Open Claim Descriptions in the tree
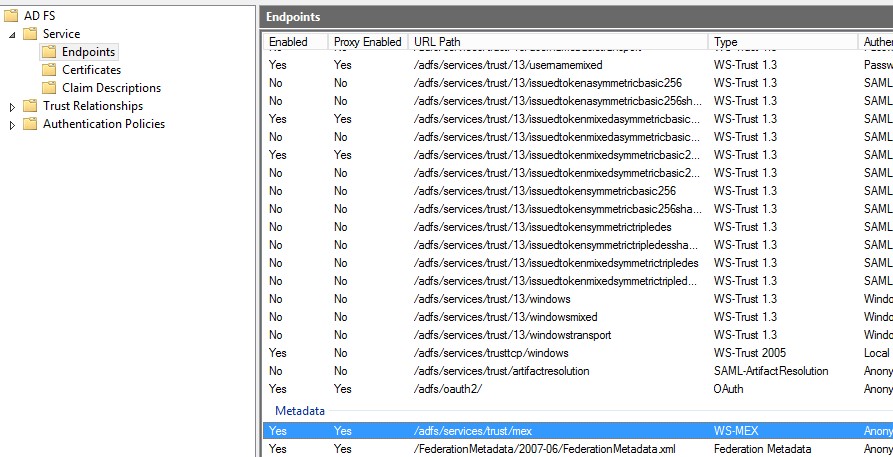Viewport: 893px width, 457px height. pyautogui.click(x=112, y=88)
